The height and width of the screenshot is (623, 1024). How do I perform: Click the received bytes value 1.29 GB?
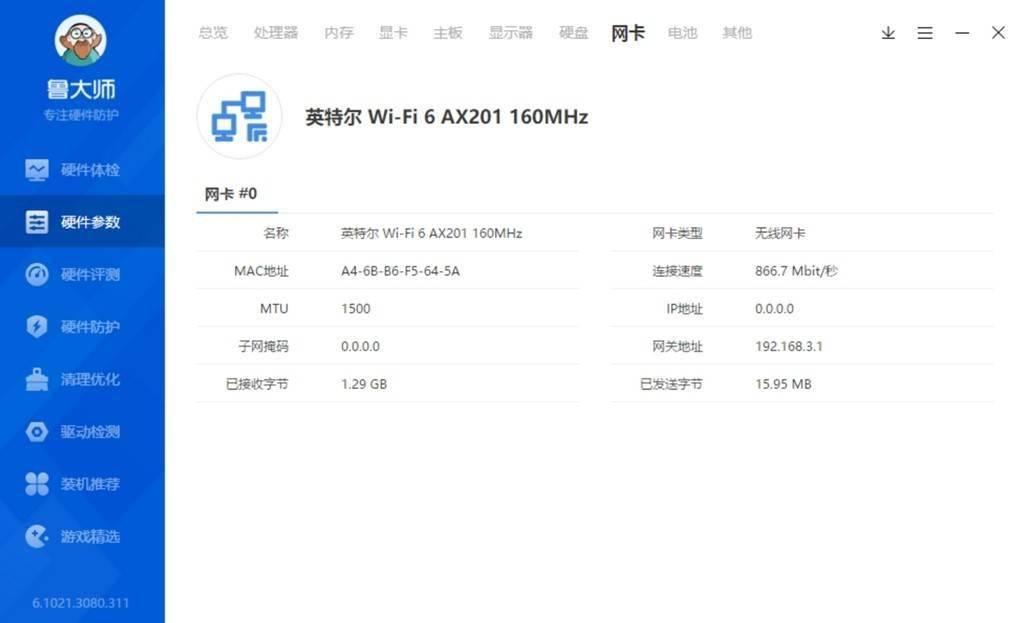tap(364, 384)
